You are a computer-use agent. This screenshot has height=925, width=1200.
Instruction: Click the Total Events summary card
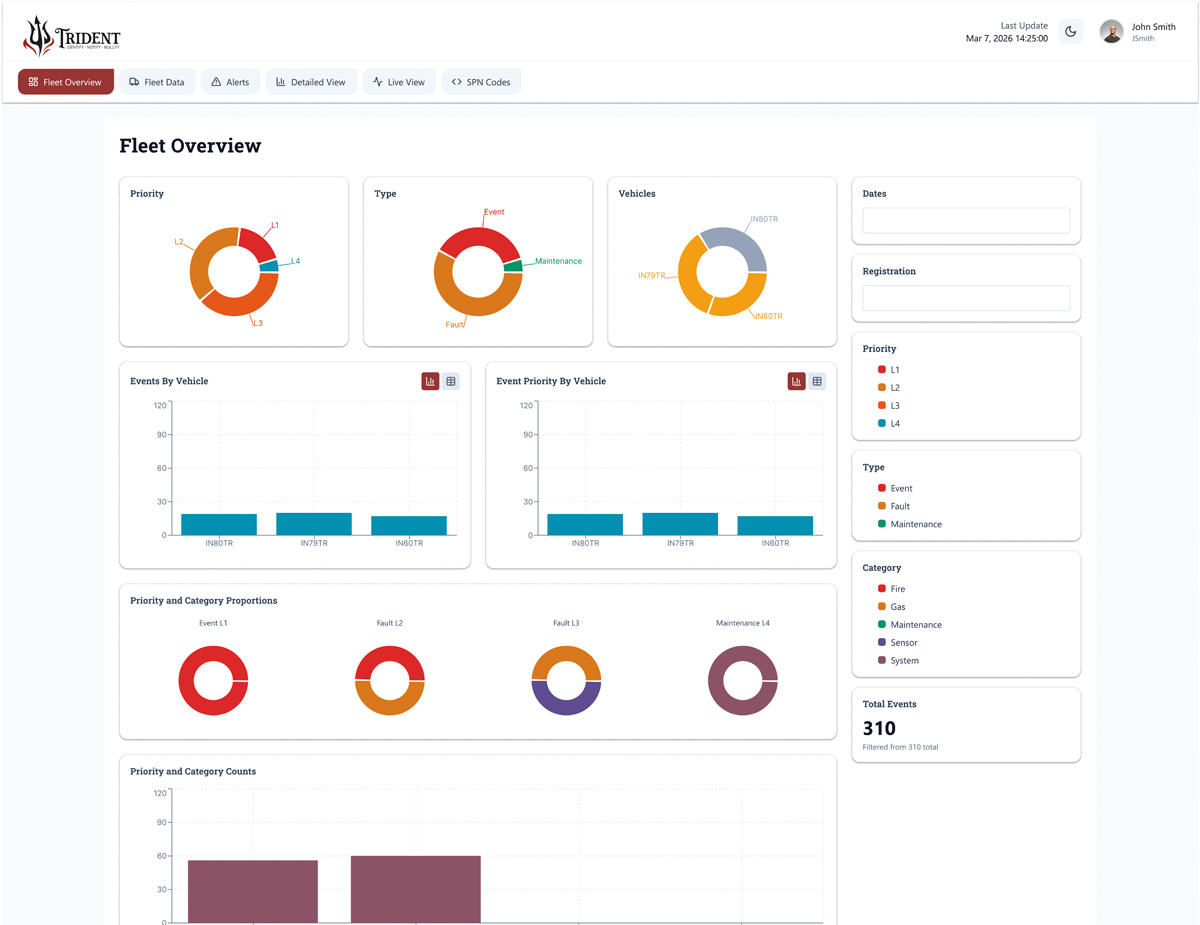click(x=965, y=724)
